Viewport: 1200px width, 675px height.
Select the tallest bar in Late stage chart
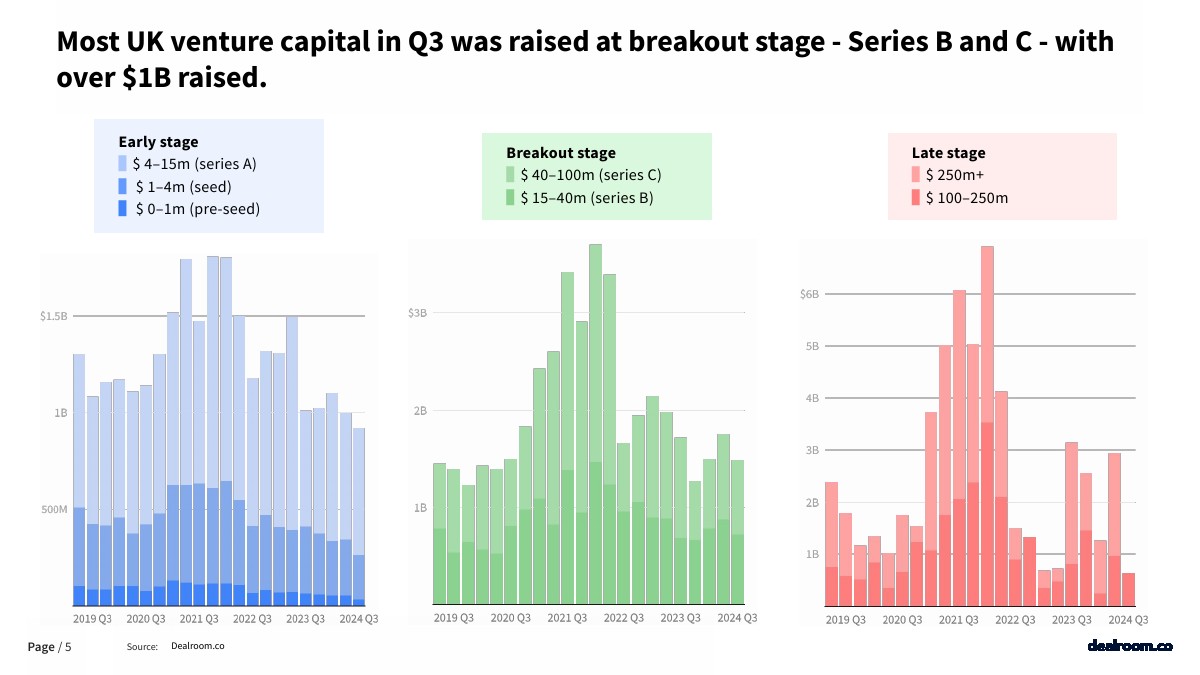point(987,420)
